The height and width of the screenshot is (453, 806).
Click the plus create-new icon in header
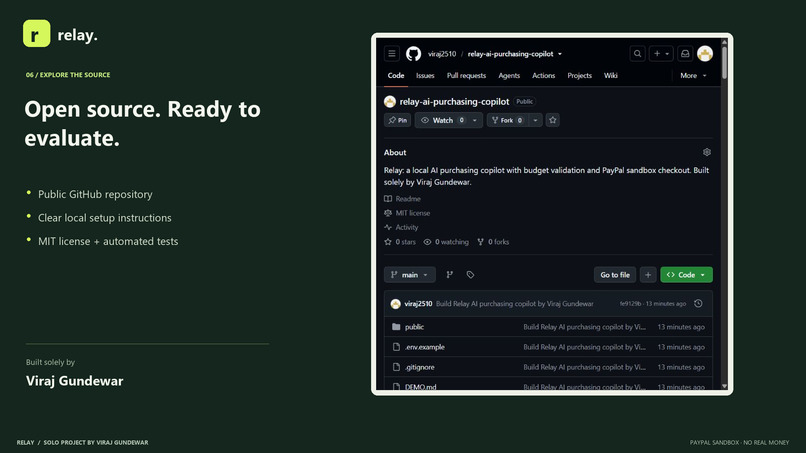point(656,53)
